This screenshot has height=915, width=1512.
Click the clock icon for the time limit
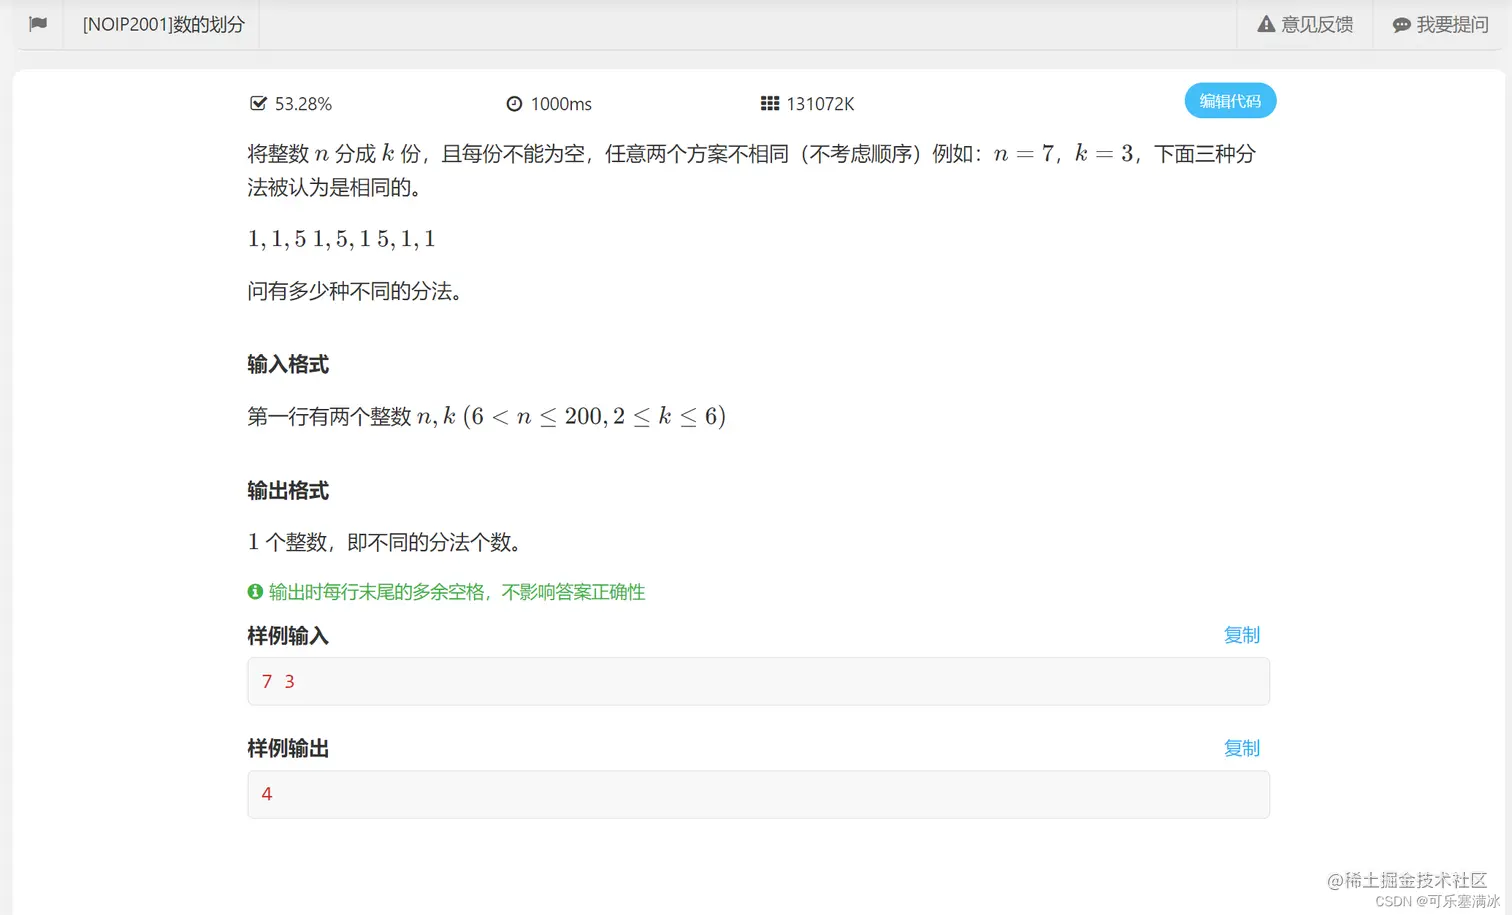pyautogui.click(x=514, y=103)
